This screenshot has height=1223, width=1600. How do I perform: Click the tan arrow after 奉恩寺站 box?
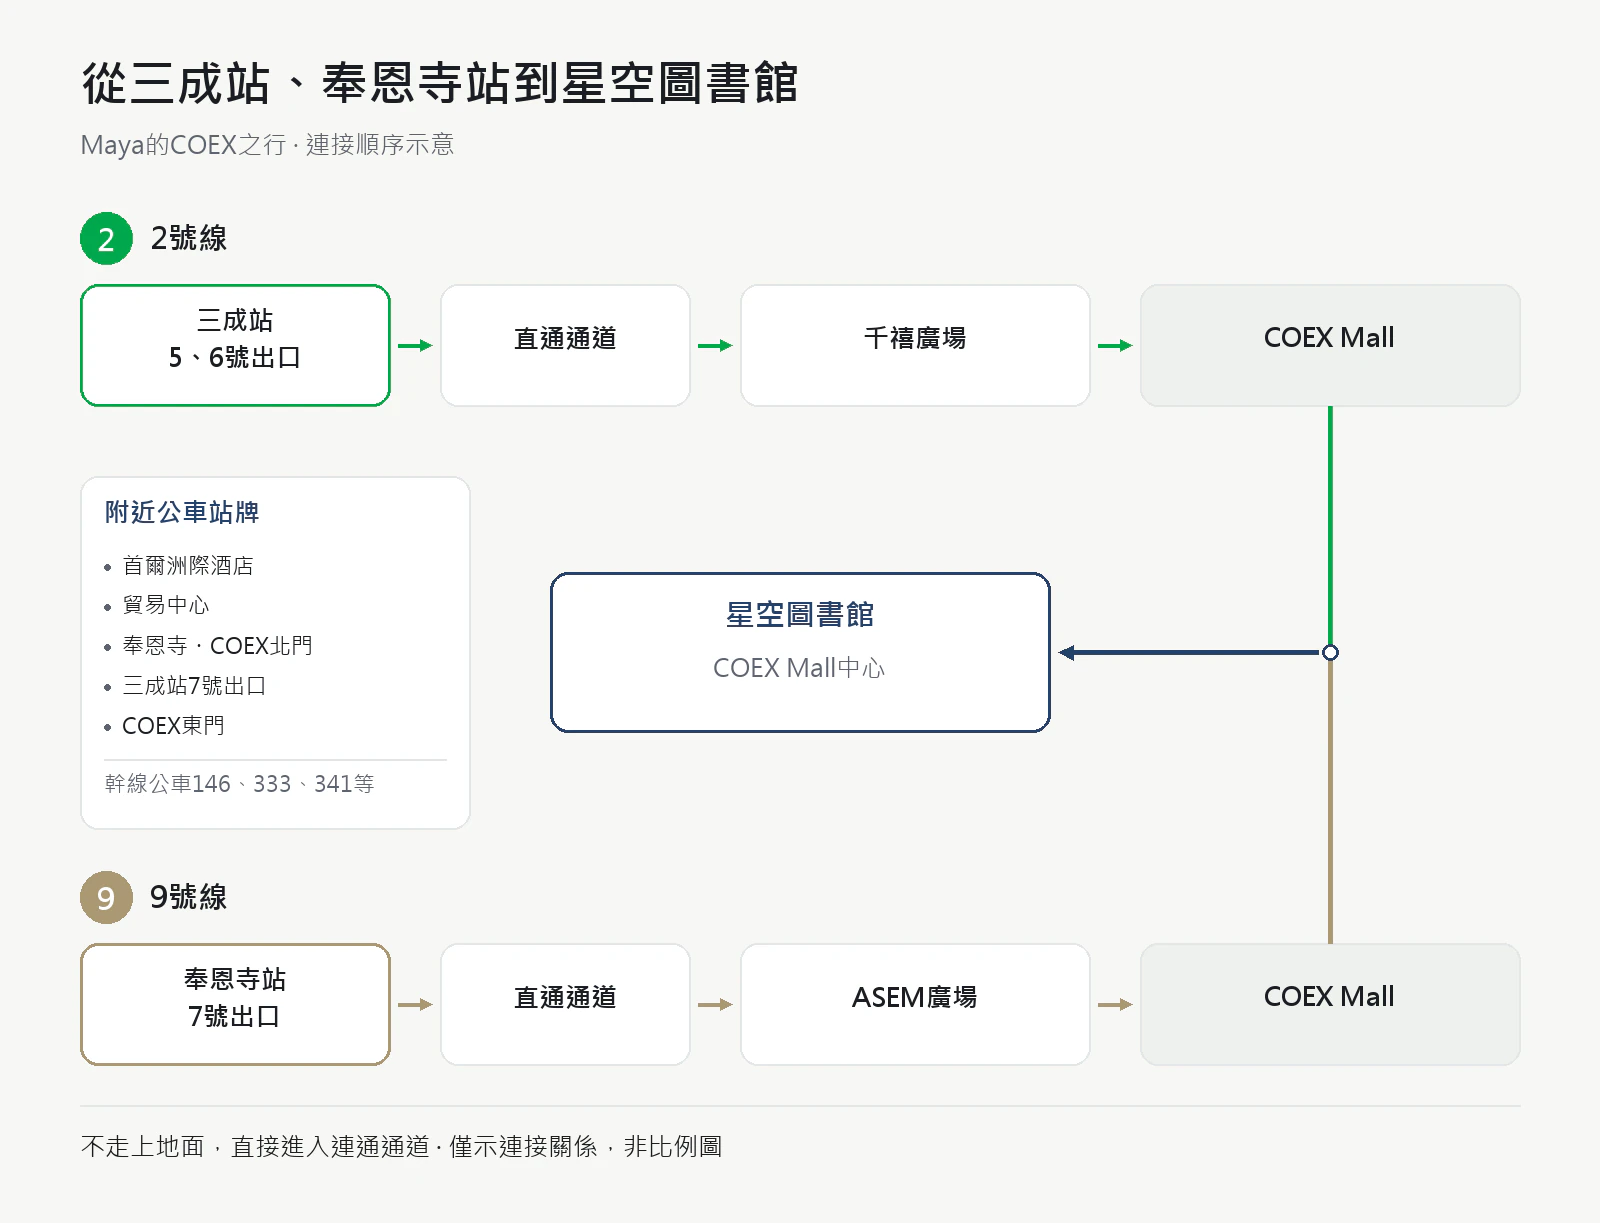coord(415,1004)
